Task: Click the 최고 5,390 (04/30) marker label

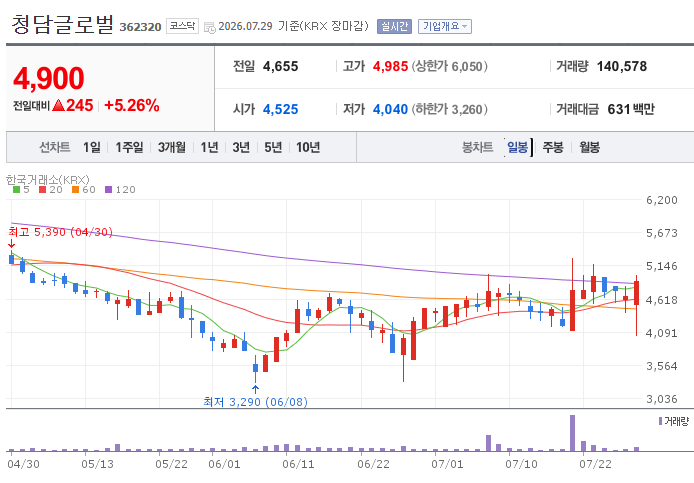Action: tap(61, 232)
